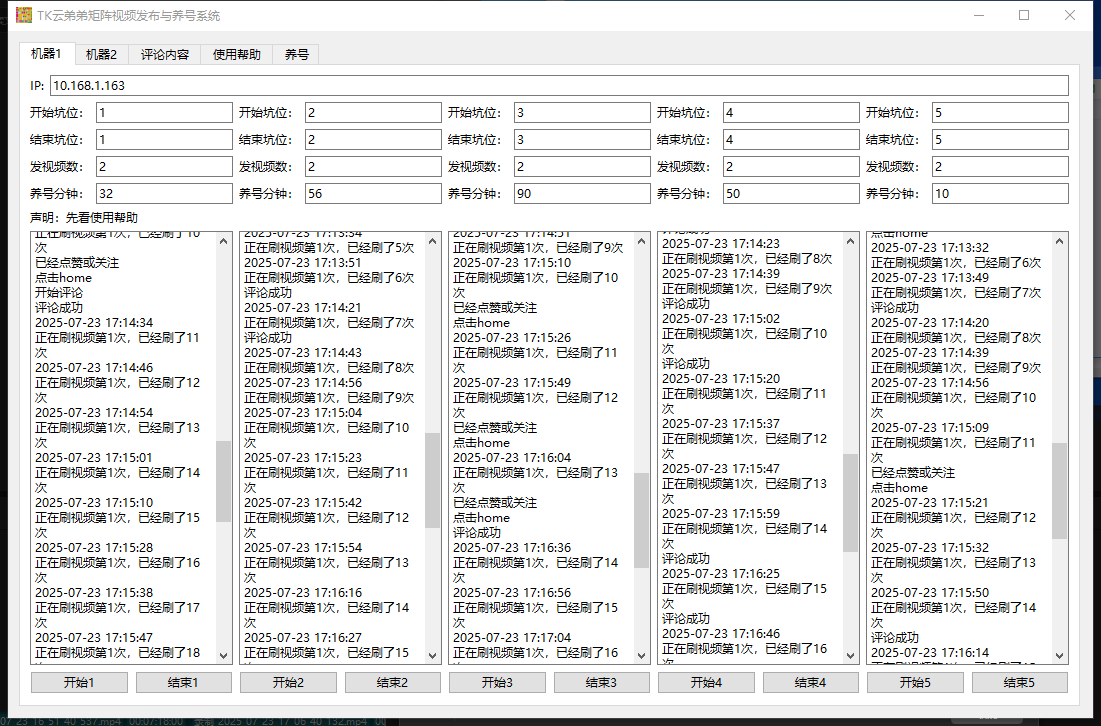The height and width of the screenshot is (726, 1101).
Task: Focus the 结束坑位 field with value 3
Action: tap(582, 140)
